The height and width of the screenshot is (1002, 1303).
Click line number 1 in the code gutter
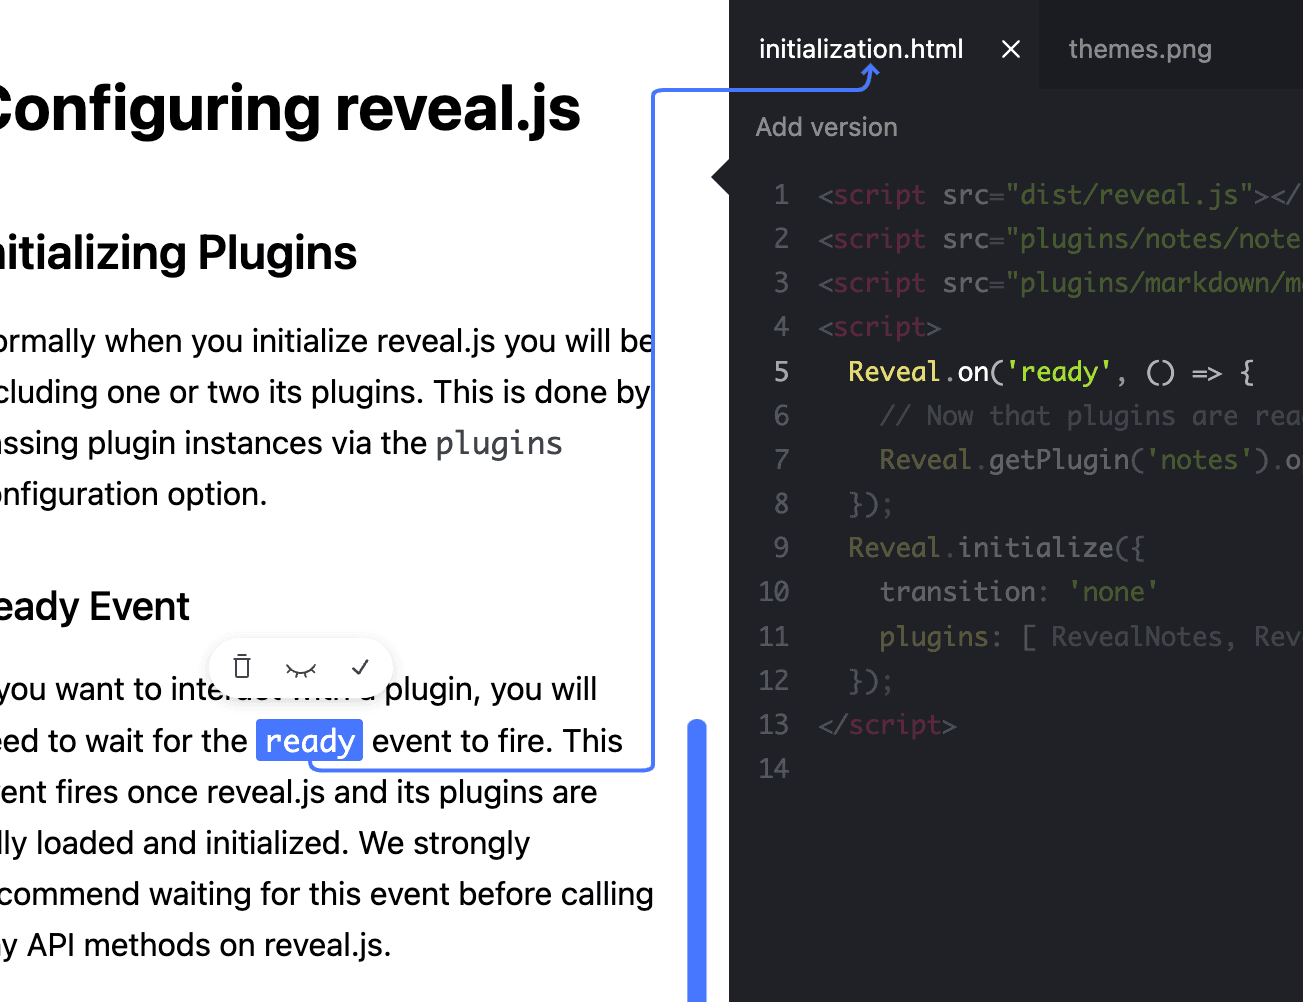tap(781, 195)
